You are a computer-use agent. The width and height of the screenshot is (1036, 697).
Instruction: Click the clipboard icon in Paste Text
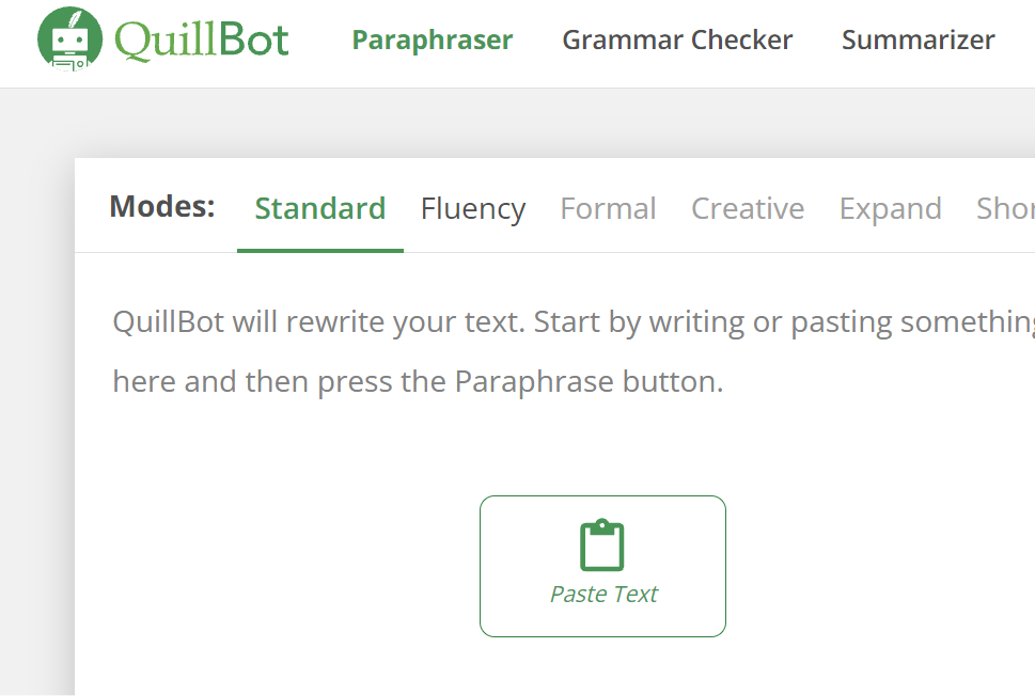pyautogui.click(x=602, y=545)
